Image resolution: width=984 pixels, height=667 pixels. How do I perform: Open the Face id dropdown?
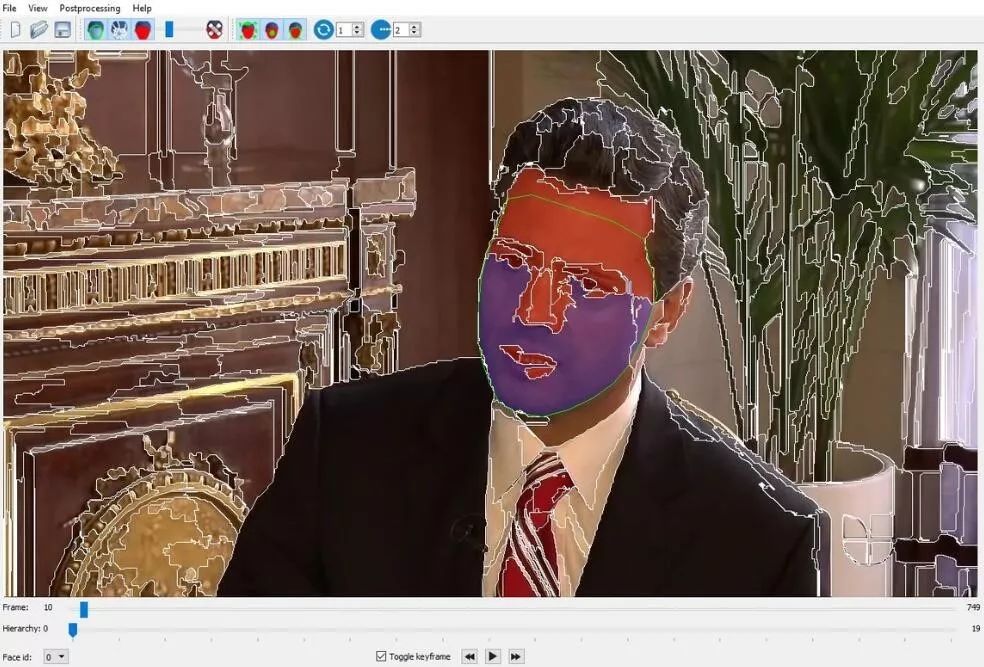[57, 657]
